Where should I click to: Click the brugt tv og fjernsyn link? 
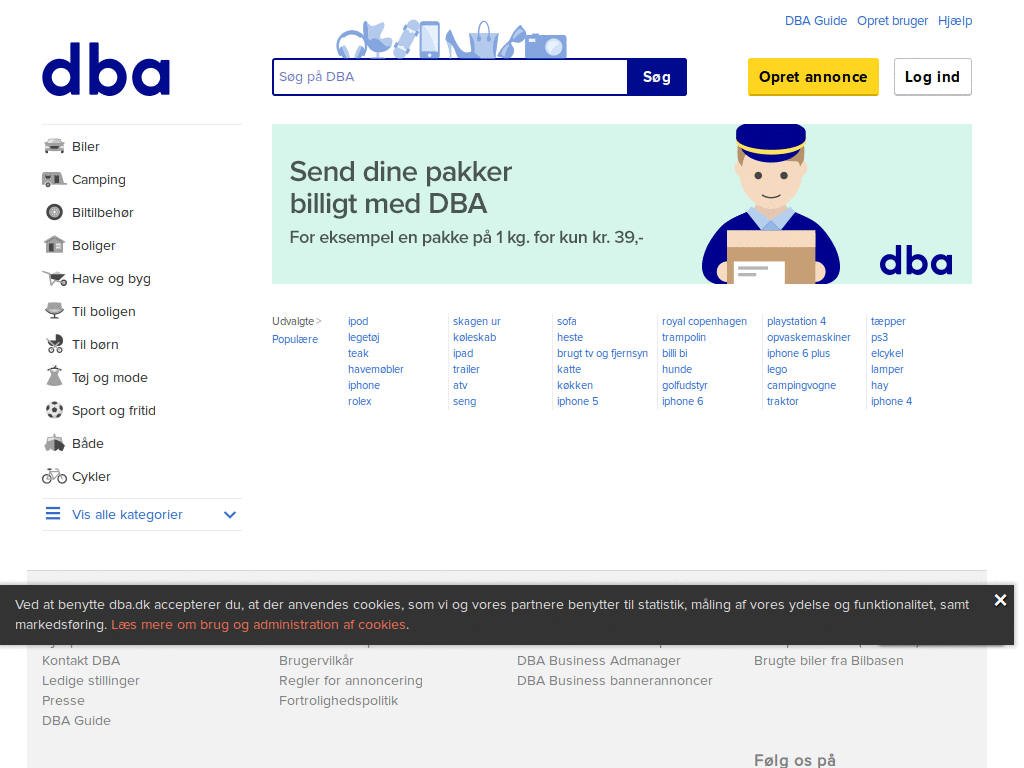[x=602, y=353]
